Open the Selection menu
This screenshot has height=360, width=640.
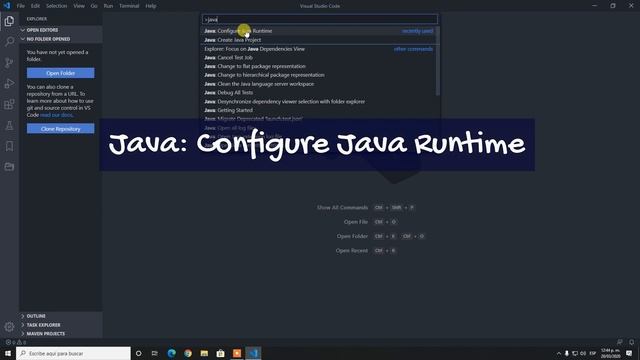[56, 6]
